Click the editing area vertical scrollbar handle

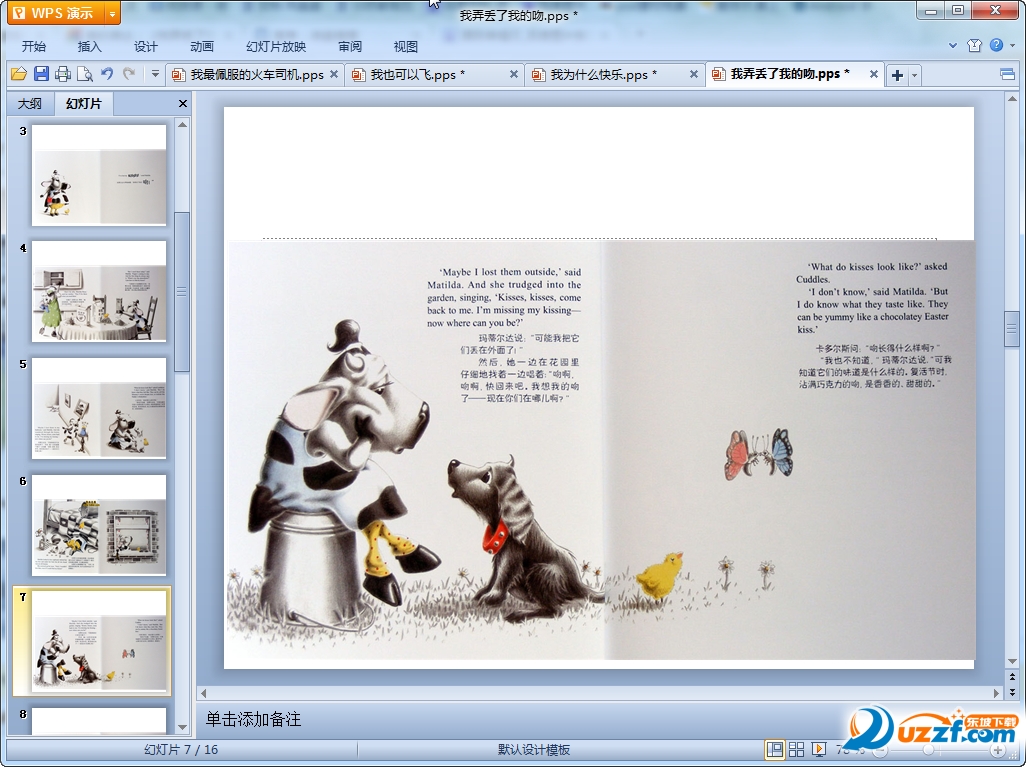1012,329
